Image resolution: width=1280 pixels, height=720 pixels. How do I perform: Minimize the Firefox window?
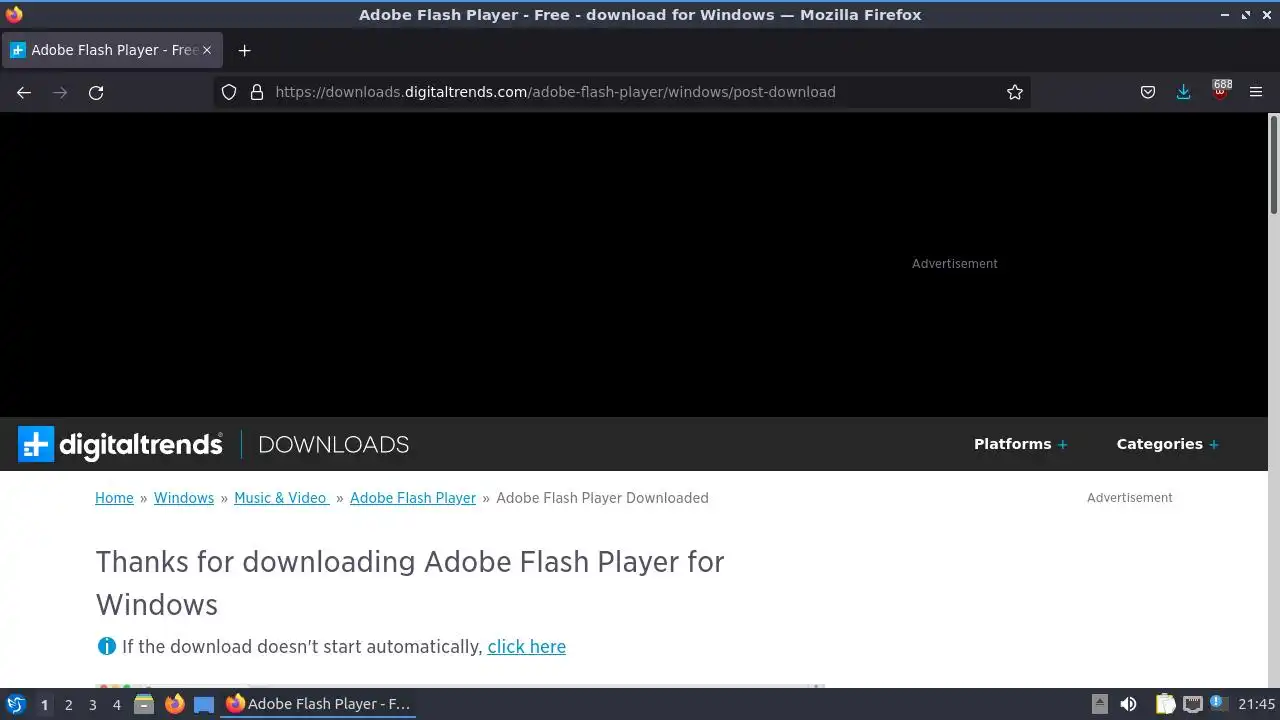[1226, 15]
